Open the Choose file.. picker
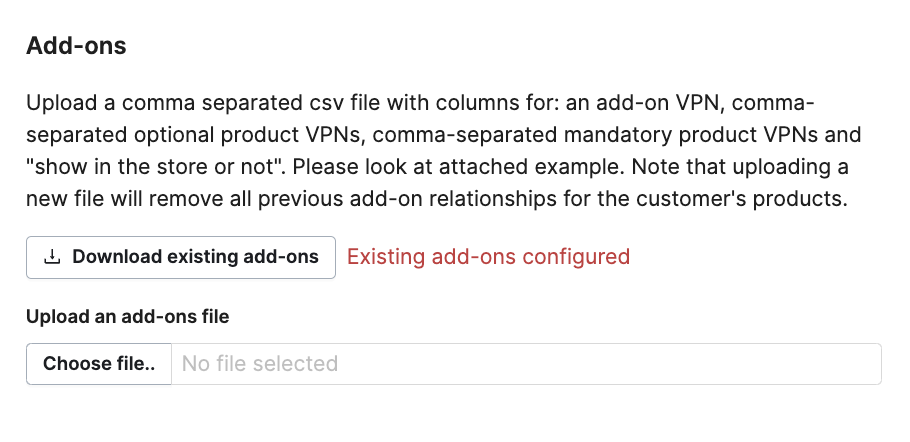This screenshot has height=442, width=910. pyautogui.click(x=99, y=364)
